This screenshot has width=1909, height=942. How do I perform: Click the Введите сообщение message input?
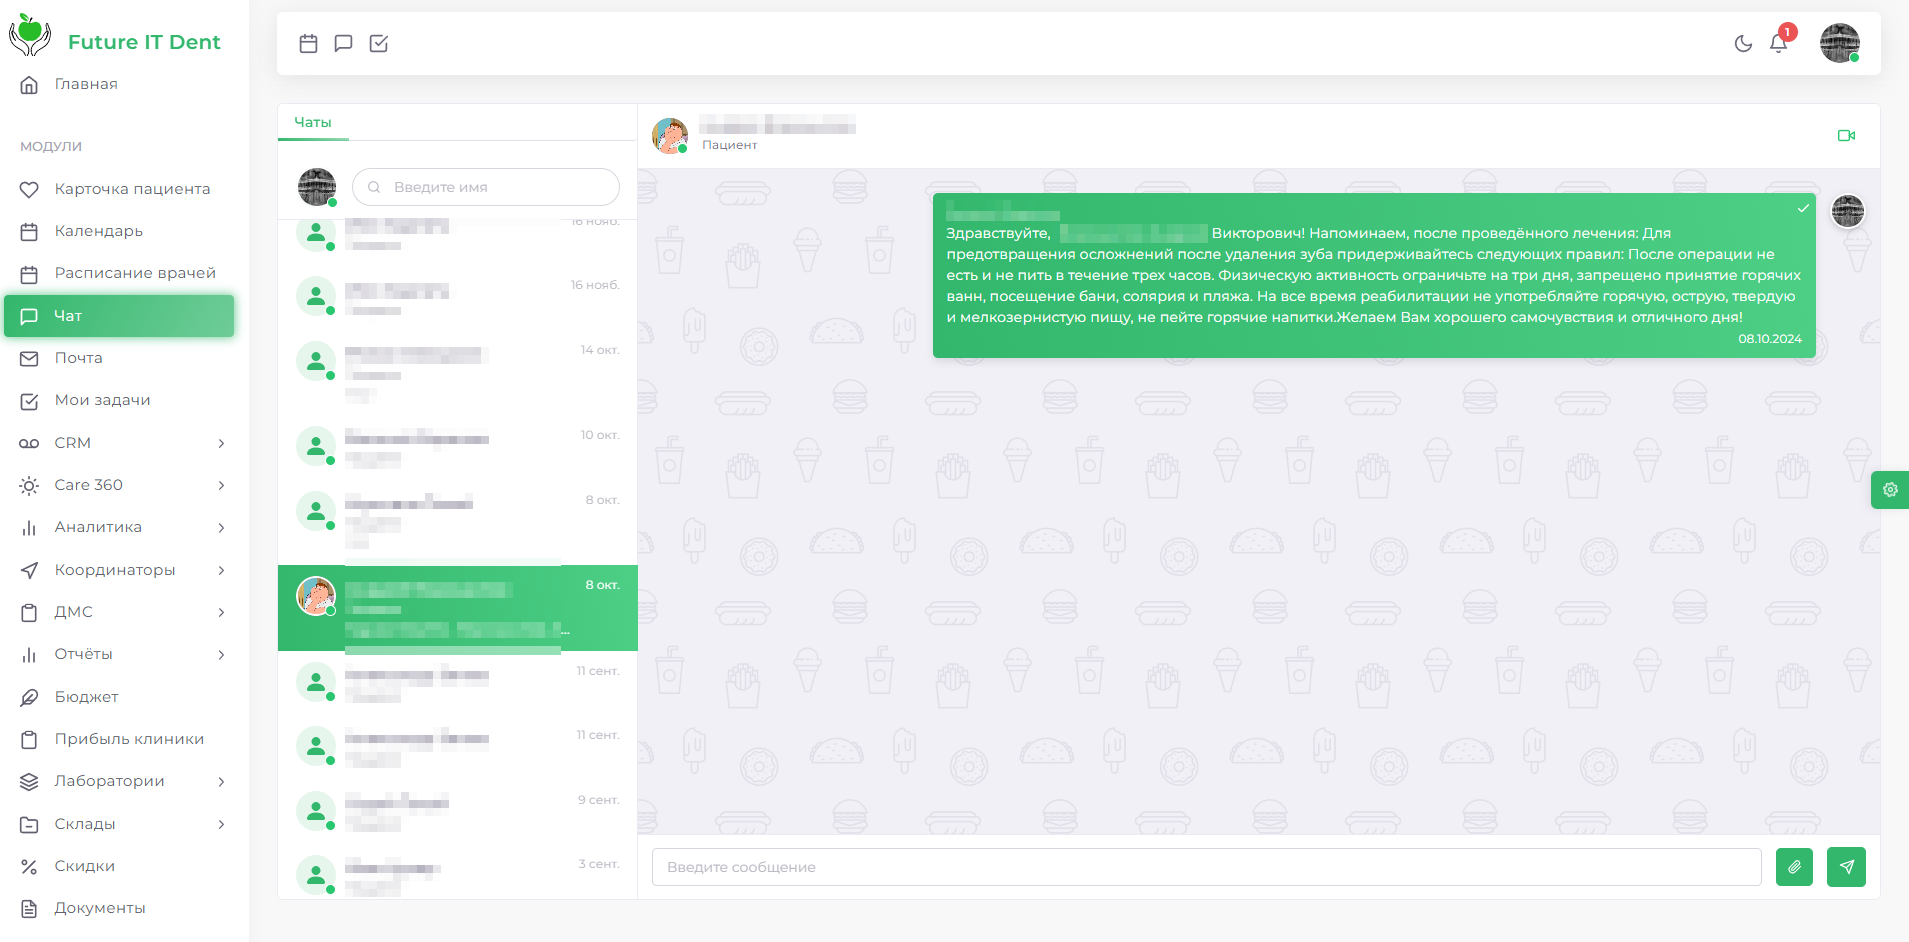pyautogui.click(x=1205, y=867)
